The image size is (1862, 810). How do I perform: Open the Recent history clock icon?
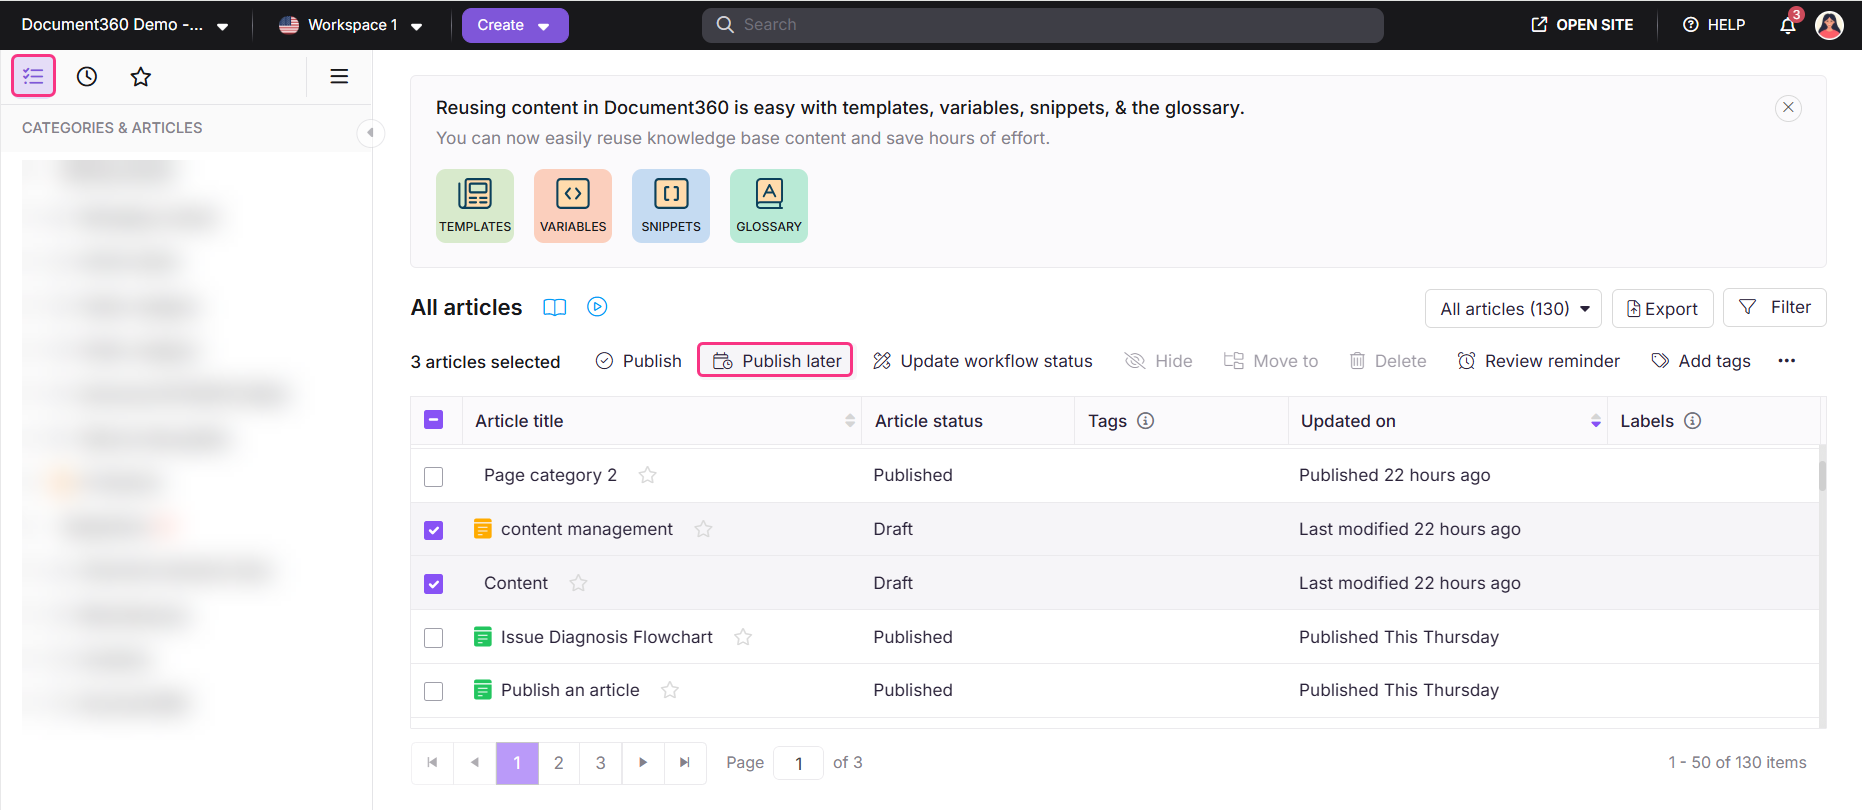pyautogui.click(x=87, y=76)
